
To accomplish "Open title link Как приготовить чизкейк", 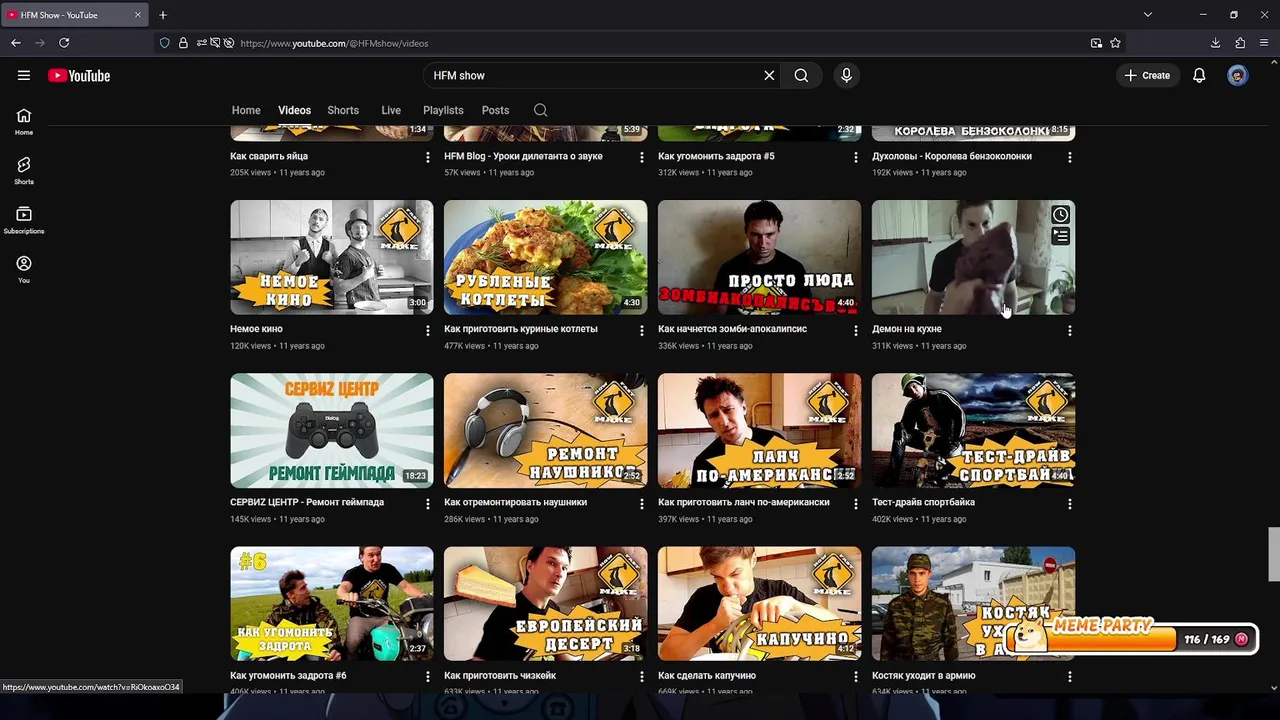I will (500, 675).
